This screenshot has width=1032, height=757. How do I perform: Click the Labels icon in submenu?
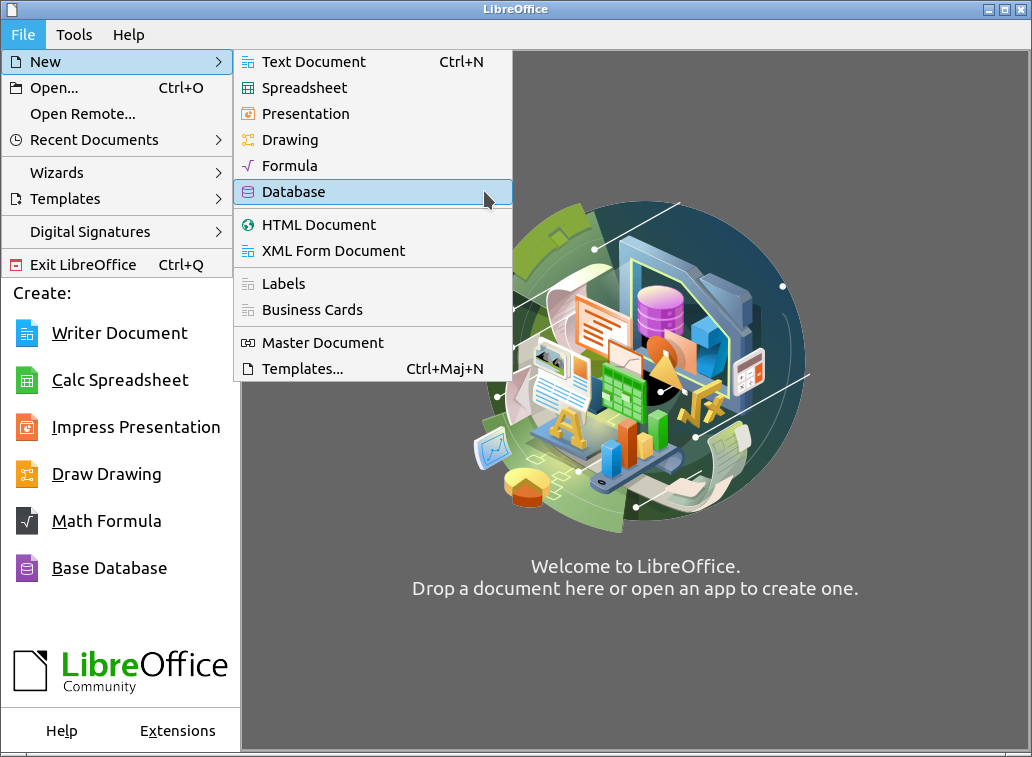click(248, 284)
